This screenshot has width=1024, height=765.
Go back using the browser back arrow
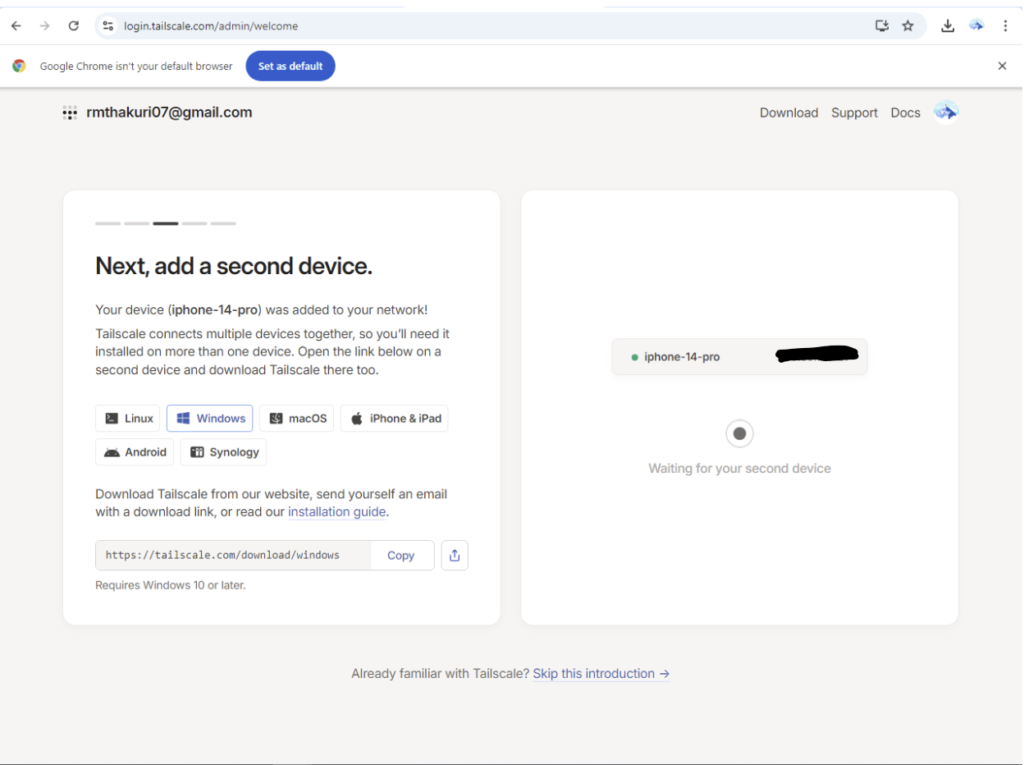(16, 26)
